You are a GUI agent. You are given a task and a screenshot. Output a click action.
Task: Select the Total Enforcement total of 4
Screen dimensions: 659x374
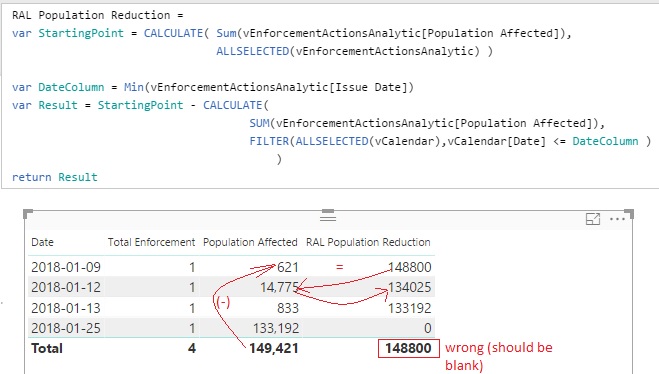[192, 348]
